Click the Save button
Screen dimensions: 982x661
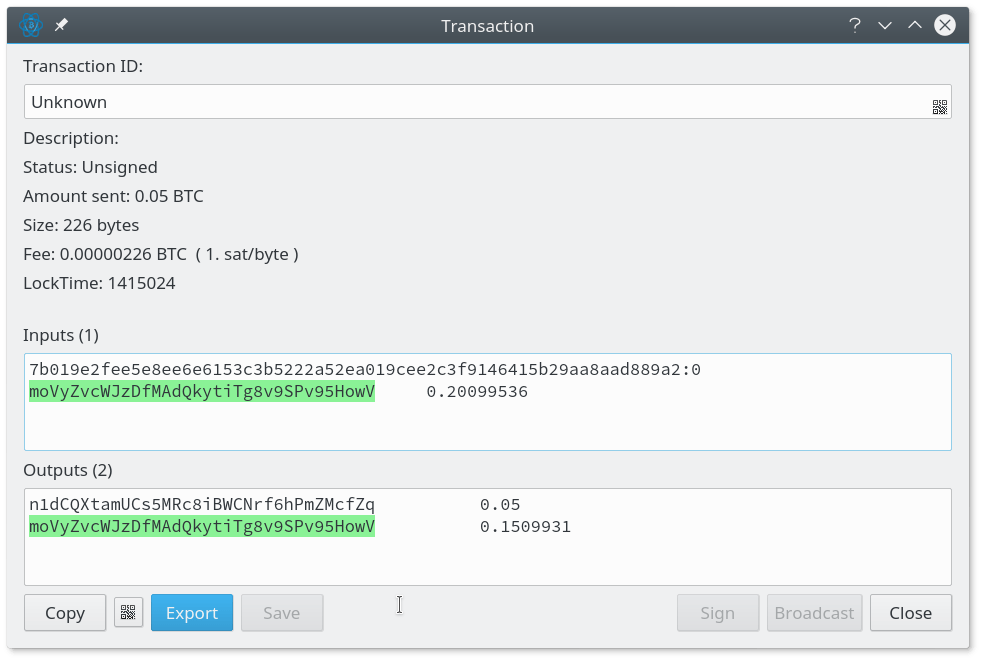(281, 613)
